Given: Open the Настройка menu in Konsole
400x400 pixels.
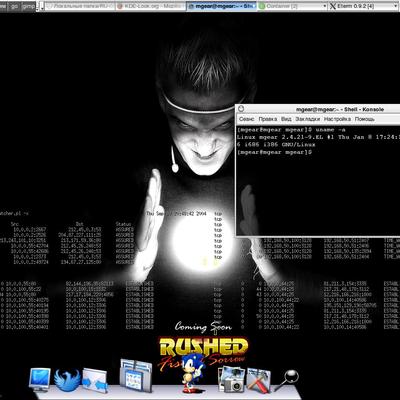Looking at the screenshot, I should point(337,119).
